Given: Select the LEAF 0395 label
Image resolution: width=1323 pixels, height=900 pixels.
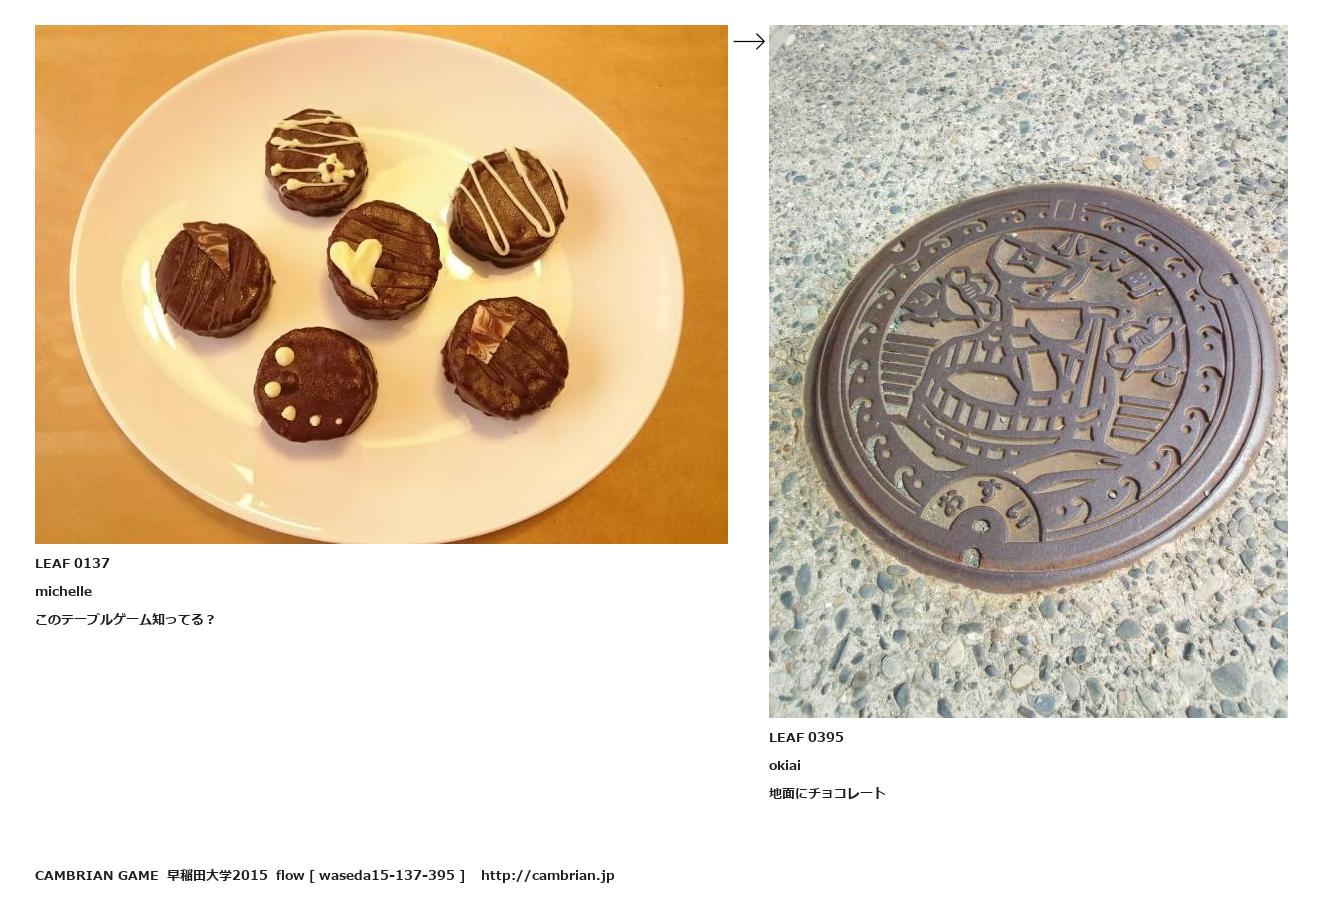Looking at the screenshot, I should coord(806,737).
